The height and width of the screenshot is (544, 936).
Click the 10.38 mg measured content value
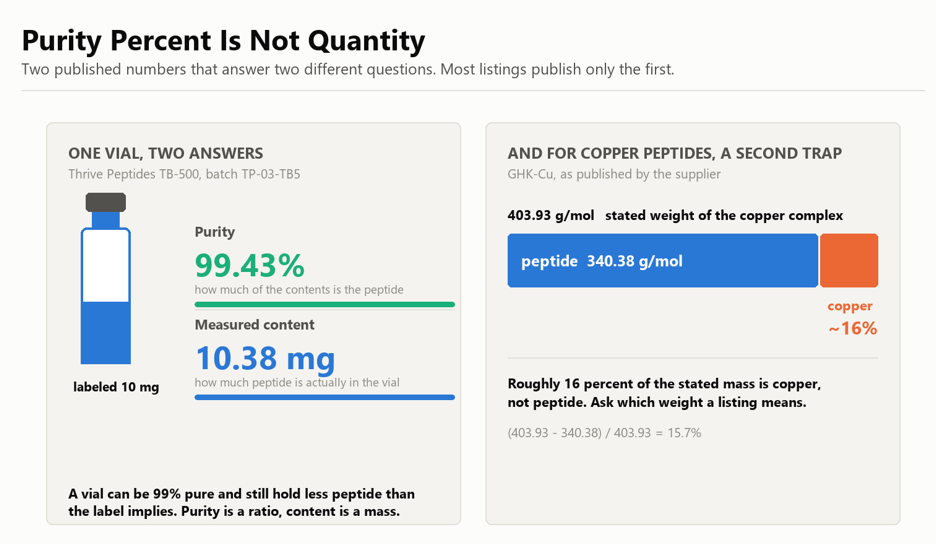pyautogui.click(x=265, y=358)
